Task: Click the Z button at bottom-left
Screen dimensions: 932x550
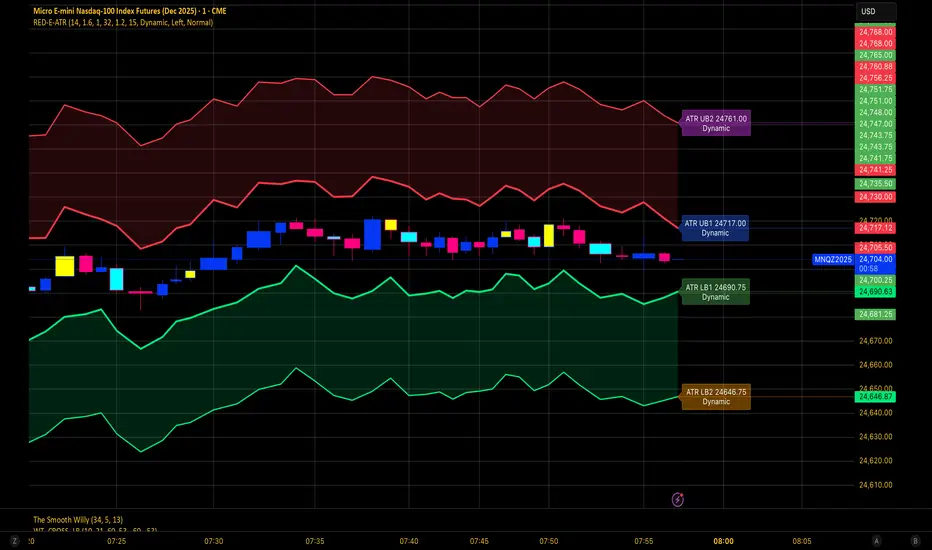Action: coord(14,541)
